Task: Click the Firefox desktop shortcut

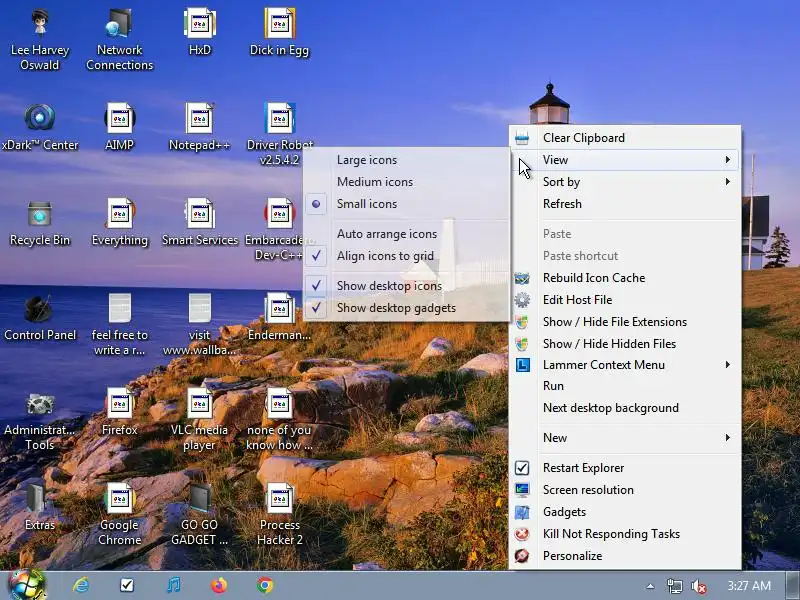Action: (119, 412)
